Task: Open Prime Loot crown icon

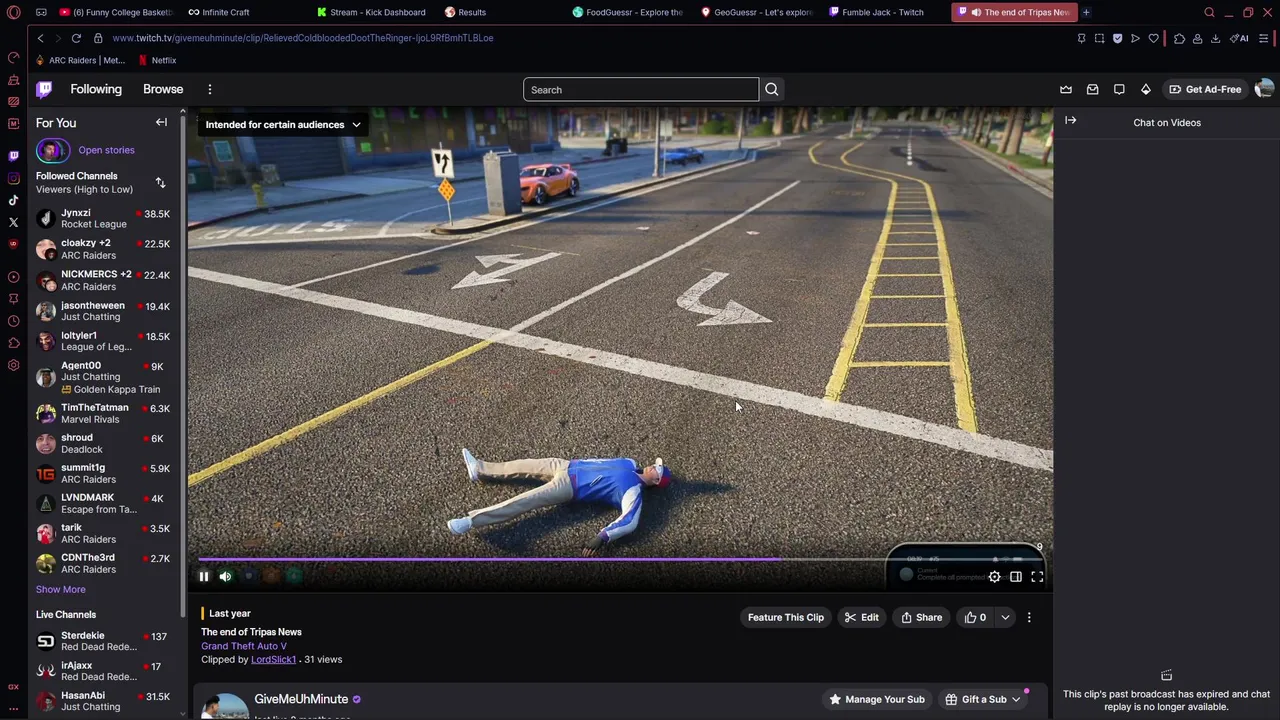Action: tap(1066, 89)
